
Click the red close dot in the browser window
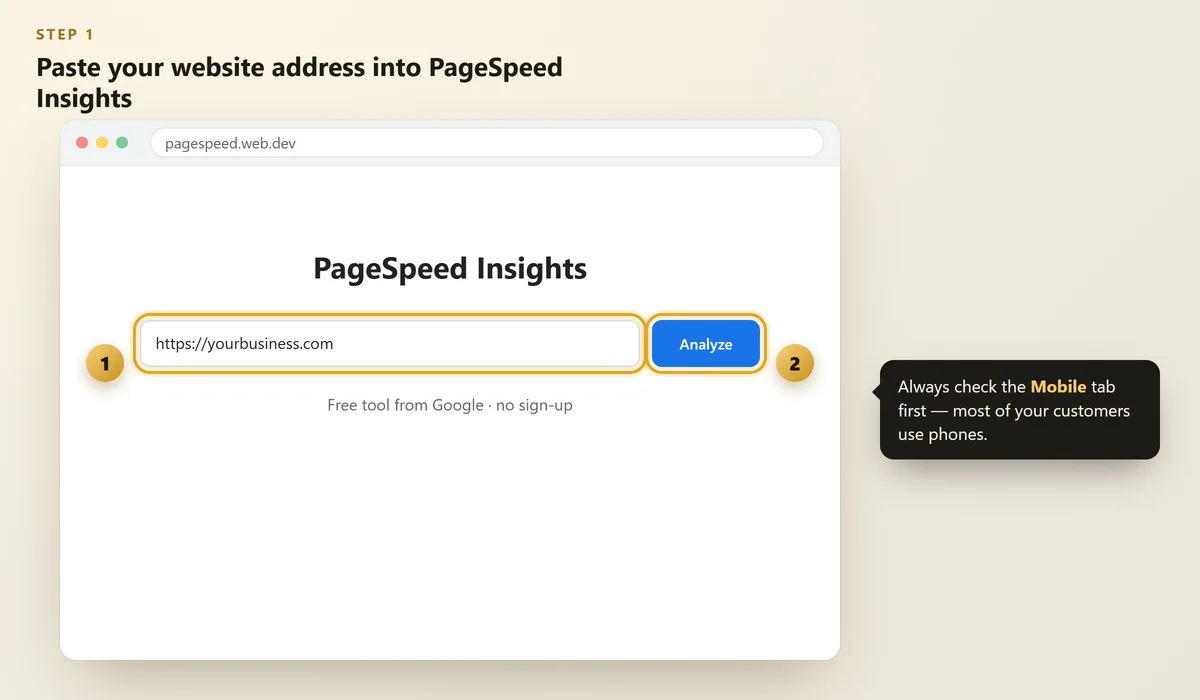82,143
